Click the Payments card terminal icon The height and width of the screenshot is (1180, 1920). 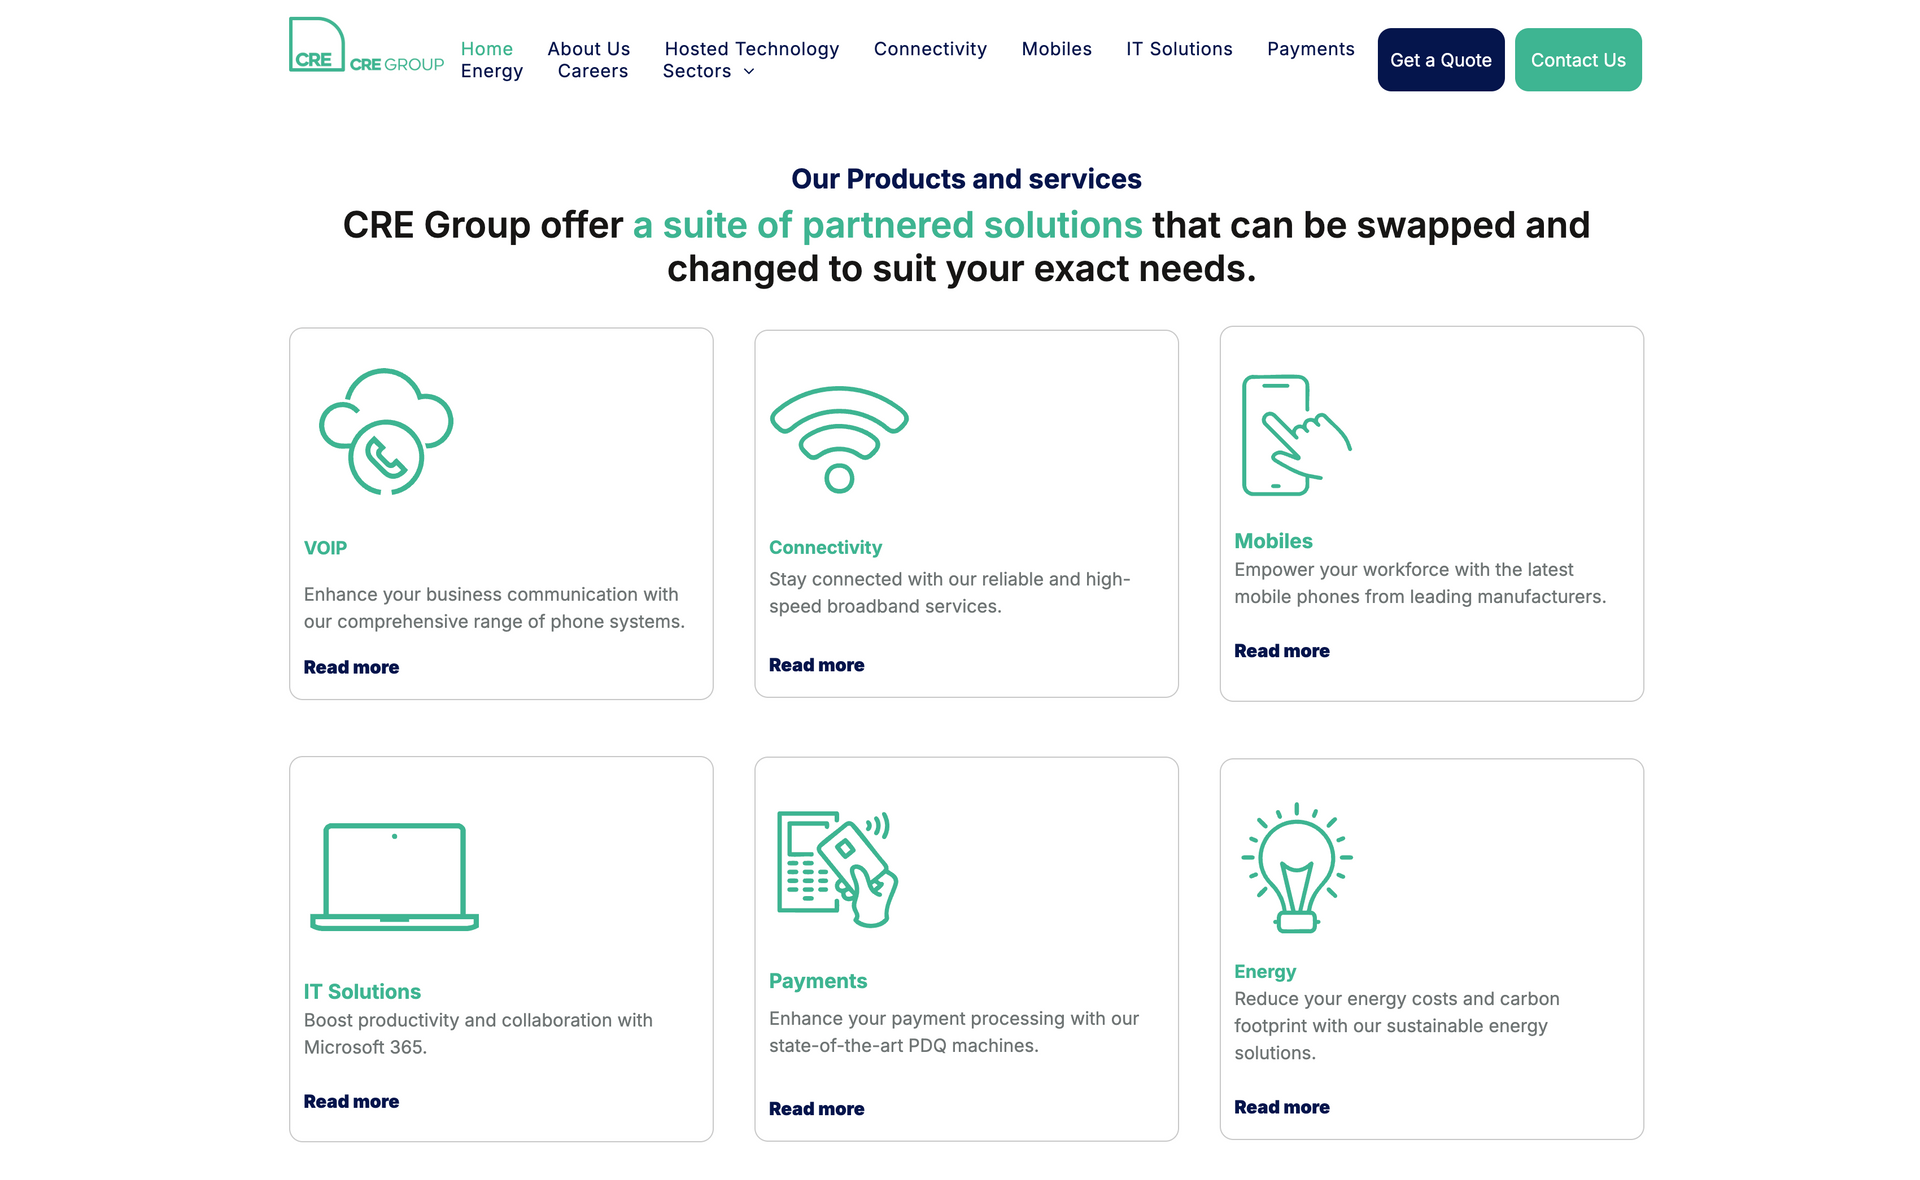click(837, 868)
